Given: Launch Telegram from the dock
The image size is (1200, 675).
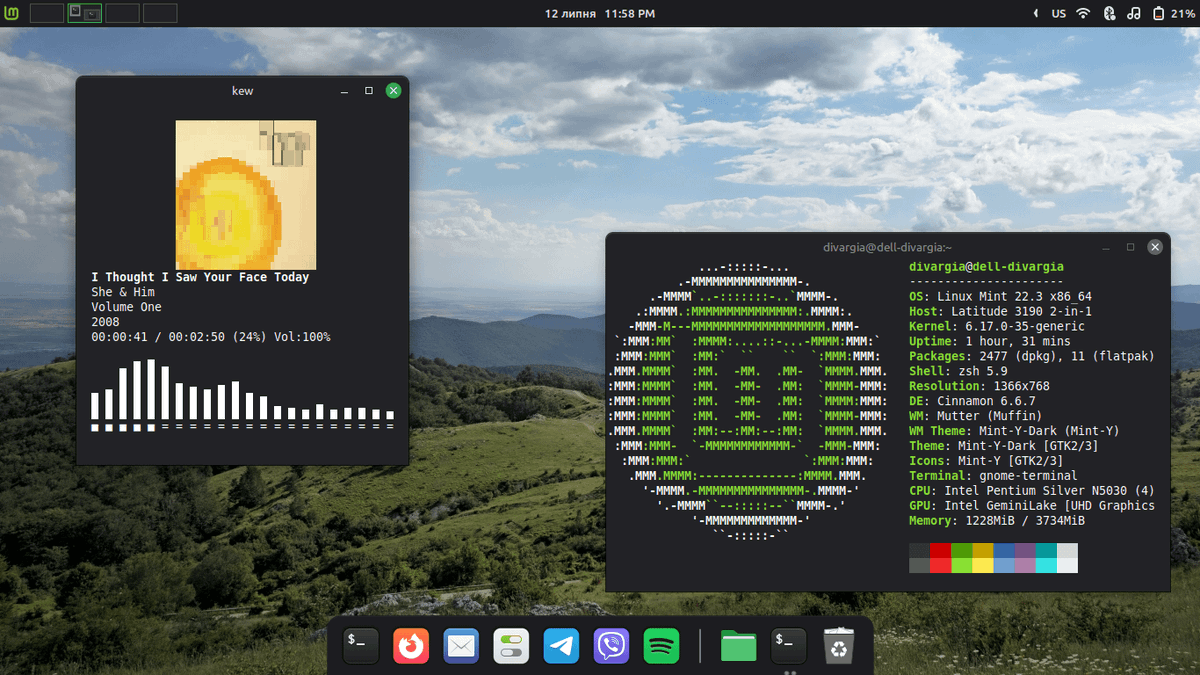Looking at the screenshot, I should pos(561,646).
